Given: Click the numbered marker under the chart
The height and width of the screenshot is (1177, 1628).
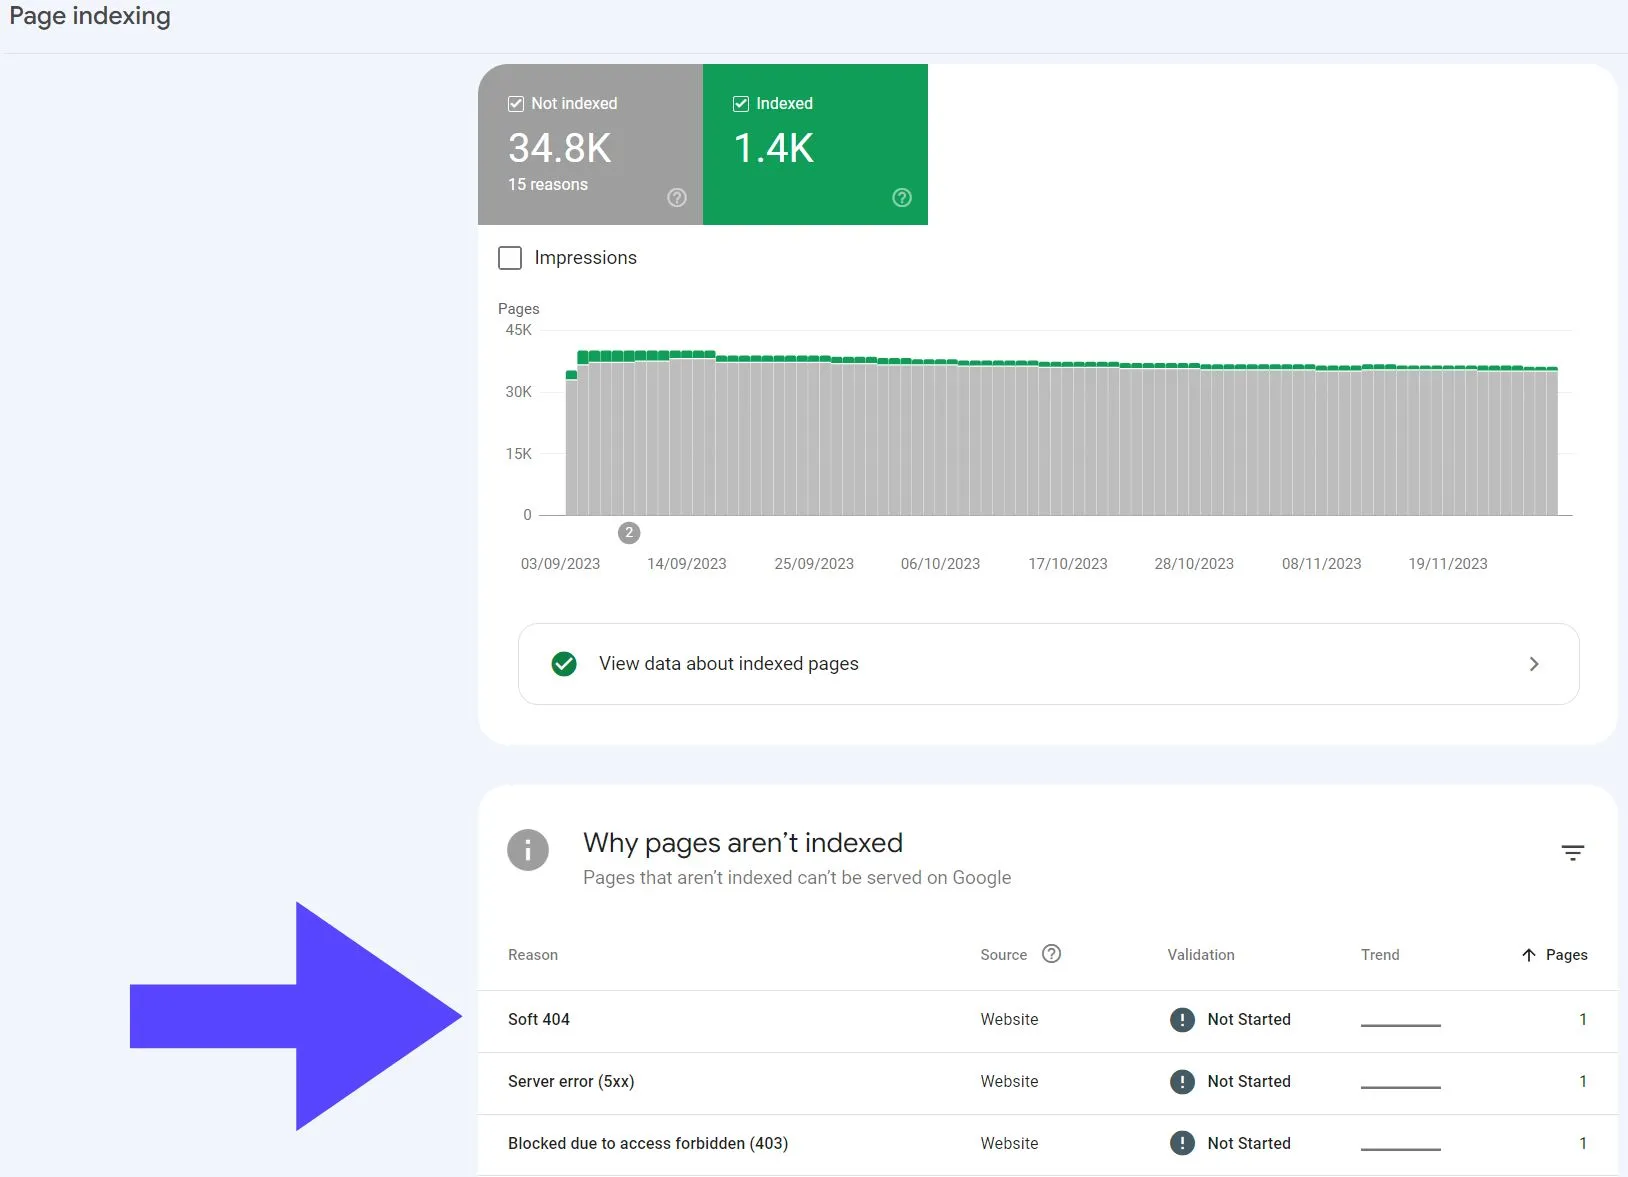Looking at the screenshot, I should pyautogui.click(x=629, y=533).
